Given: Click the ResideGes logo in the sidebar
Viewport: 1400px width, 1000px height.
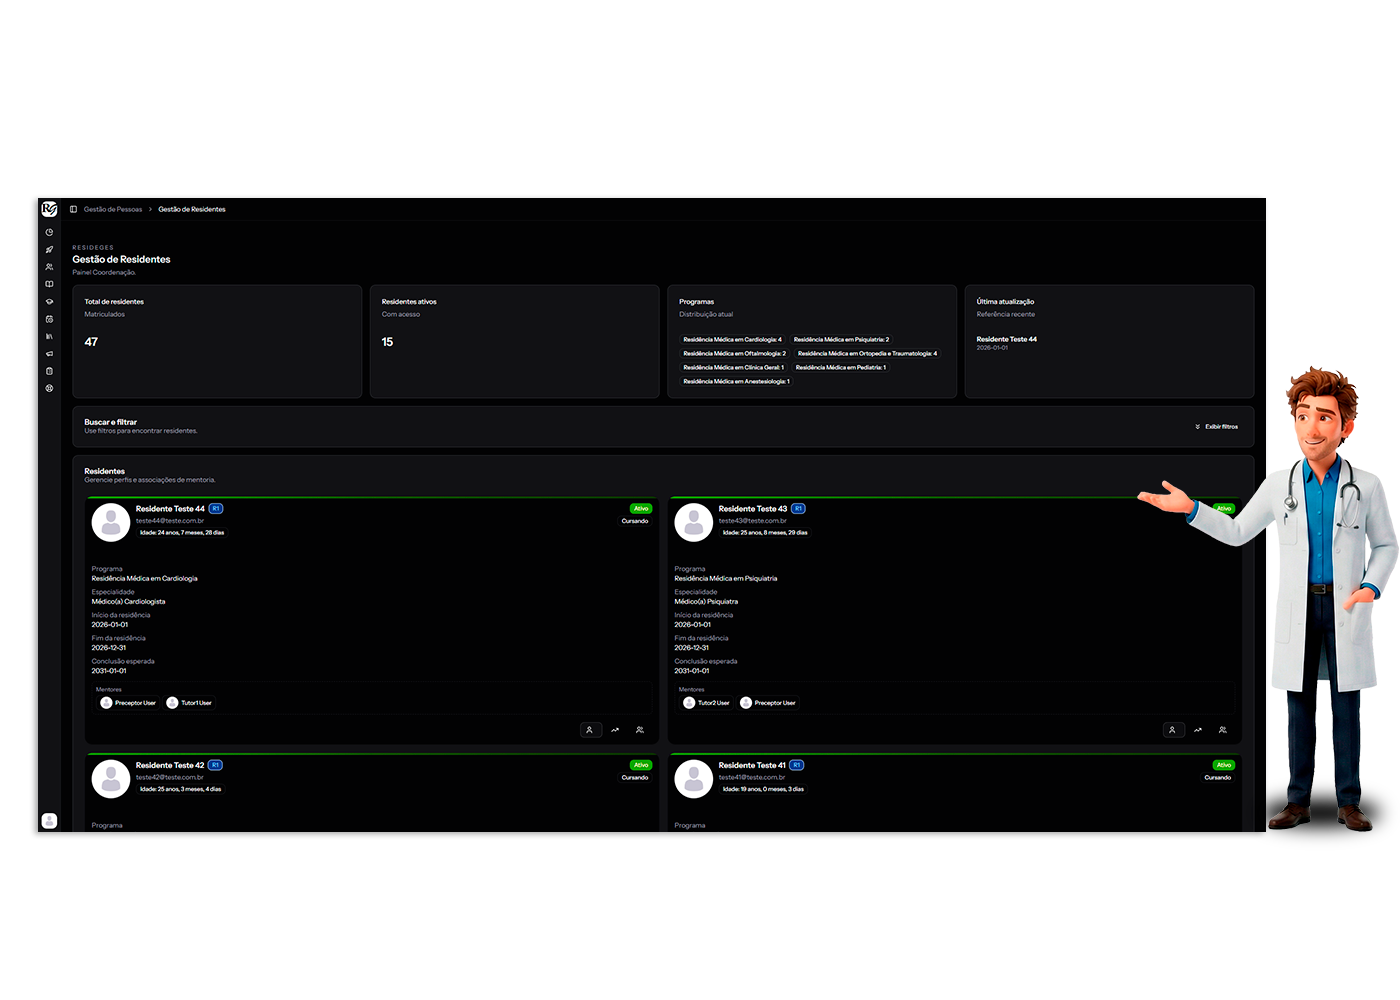Looking at the screenshot, I should (49, 209).
